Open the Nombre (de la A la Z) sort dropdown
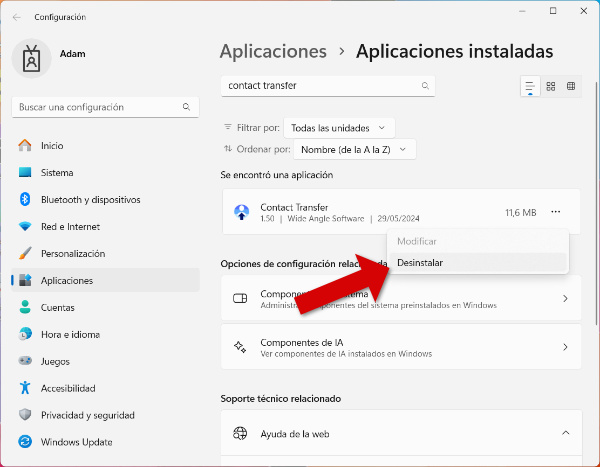This screenshot has height=467, width=600. (x=354, y=149)
